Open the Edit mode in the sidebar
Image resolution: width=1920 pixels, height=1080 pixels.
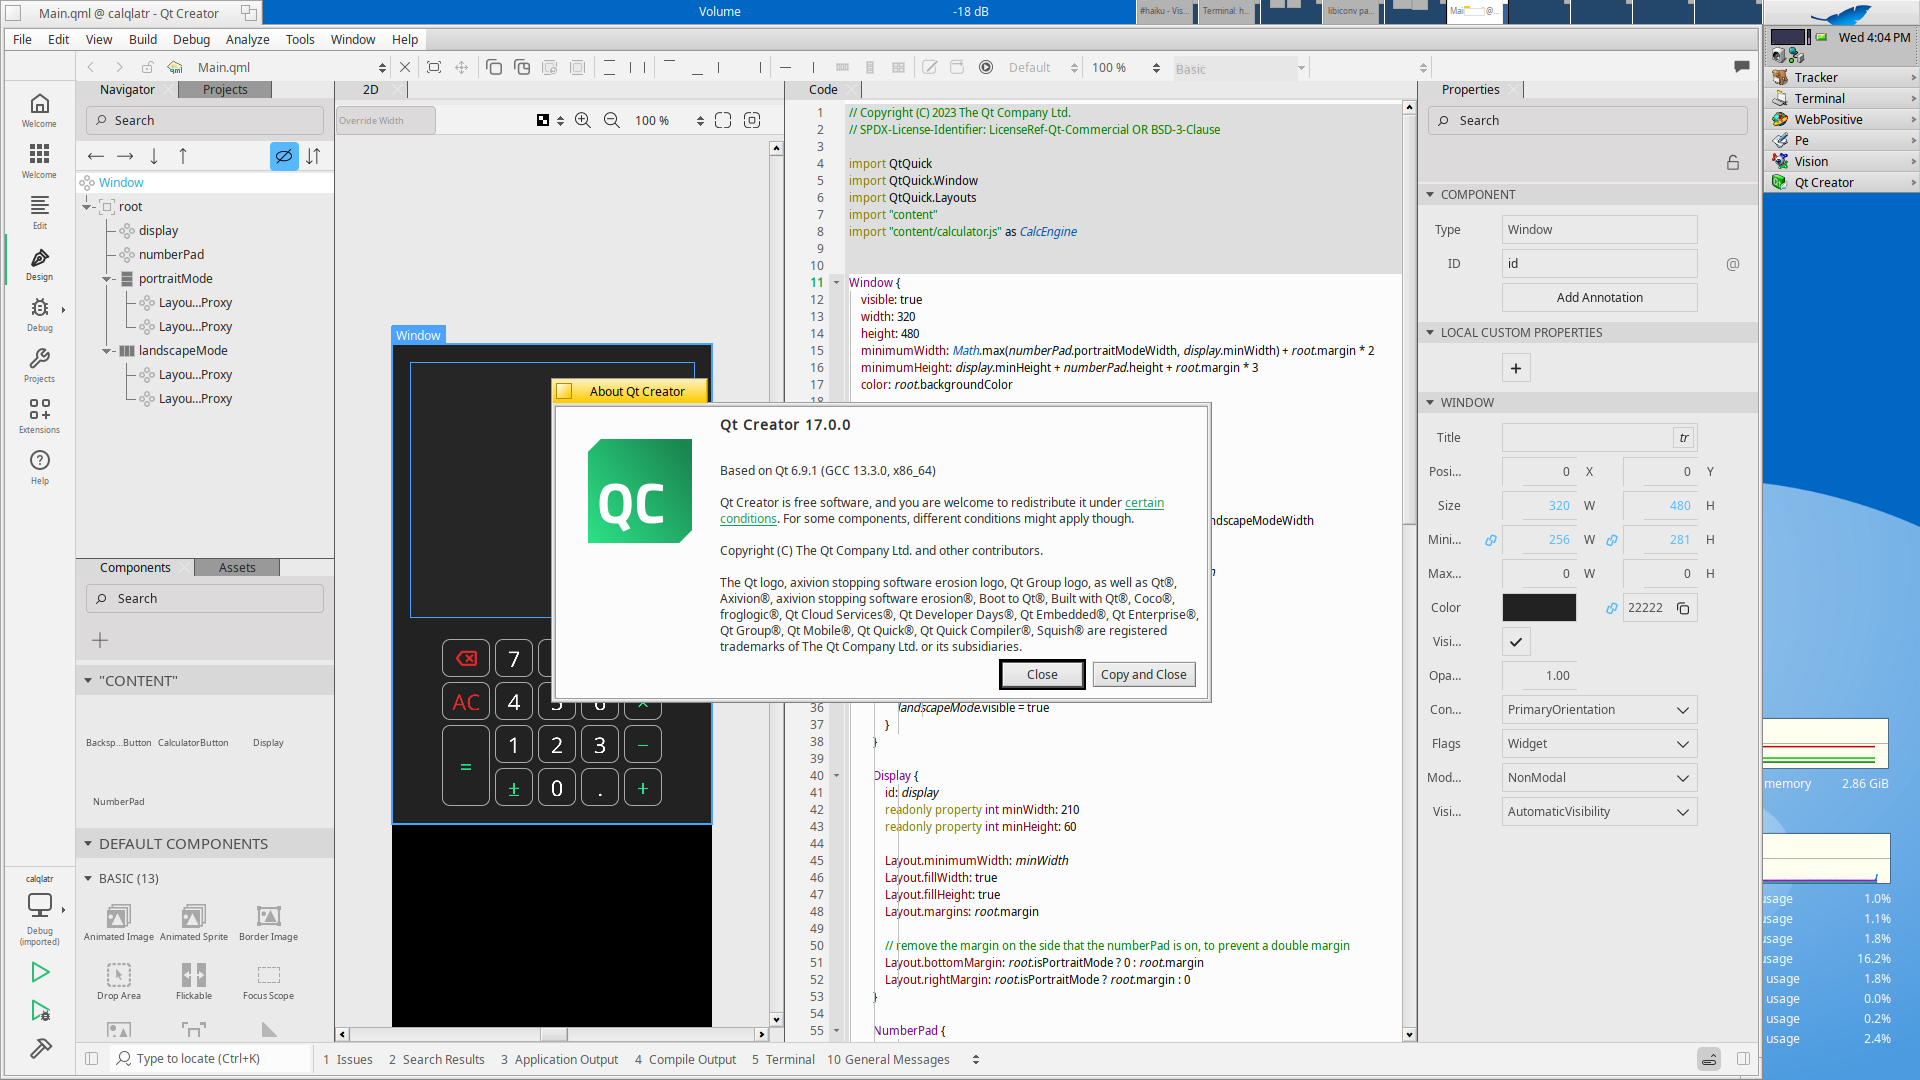39,211
